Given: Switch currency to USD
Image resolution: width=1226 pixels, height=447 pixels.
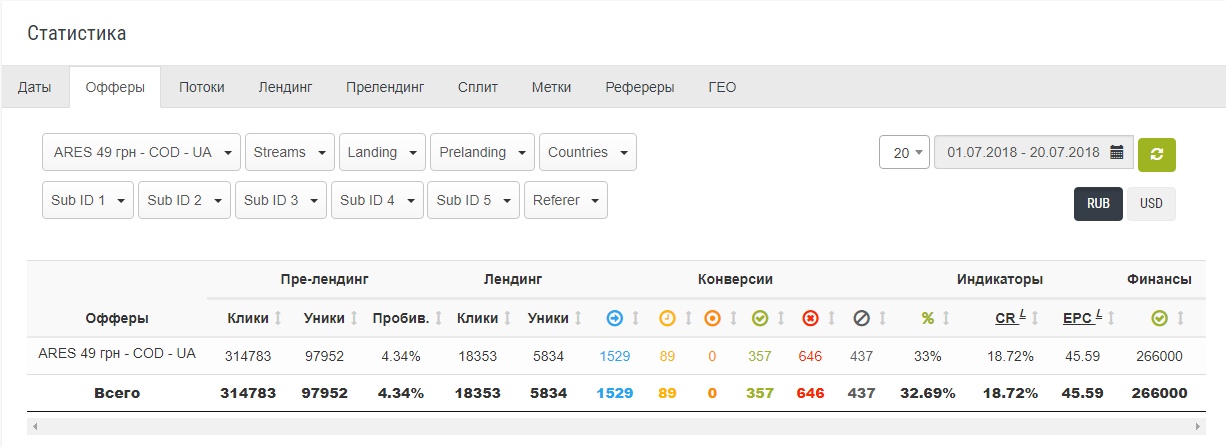Looking at the screenshot, I should [1151, 203].
